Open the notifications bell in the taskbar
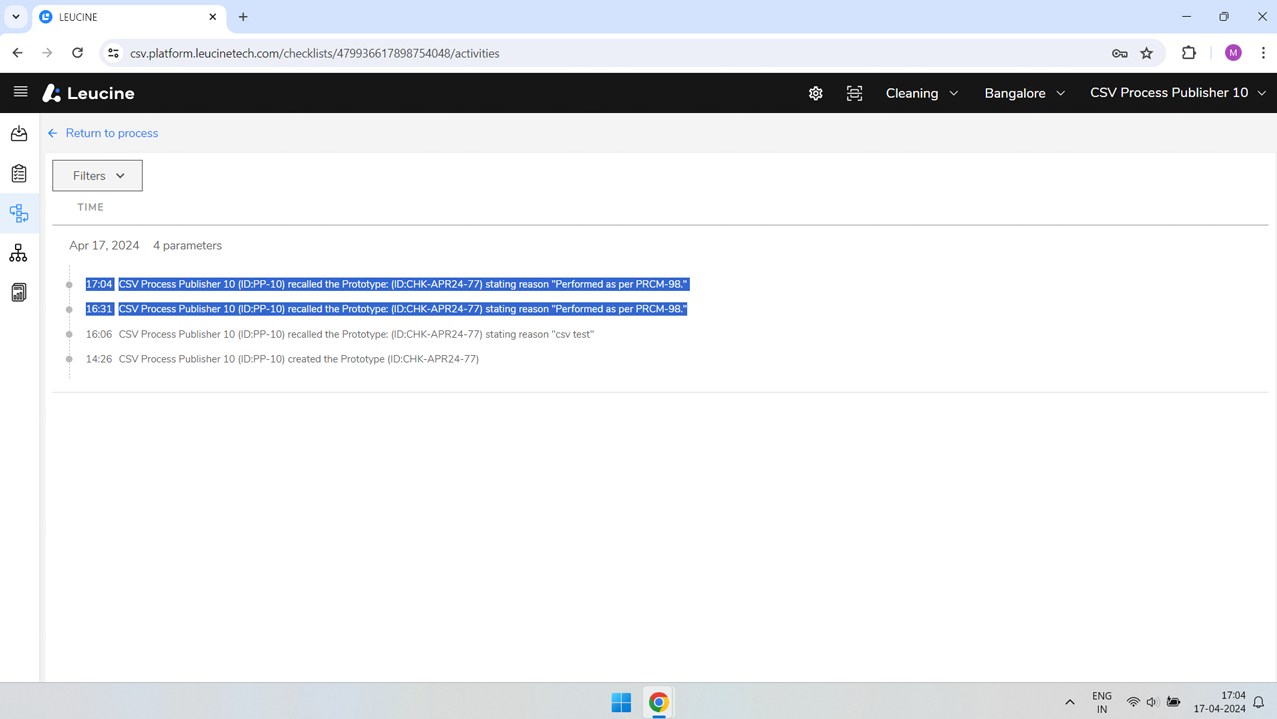The width and height of the screenshot is (1277, 719). coord(1259,702)
